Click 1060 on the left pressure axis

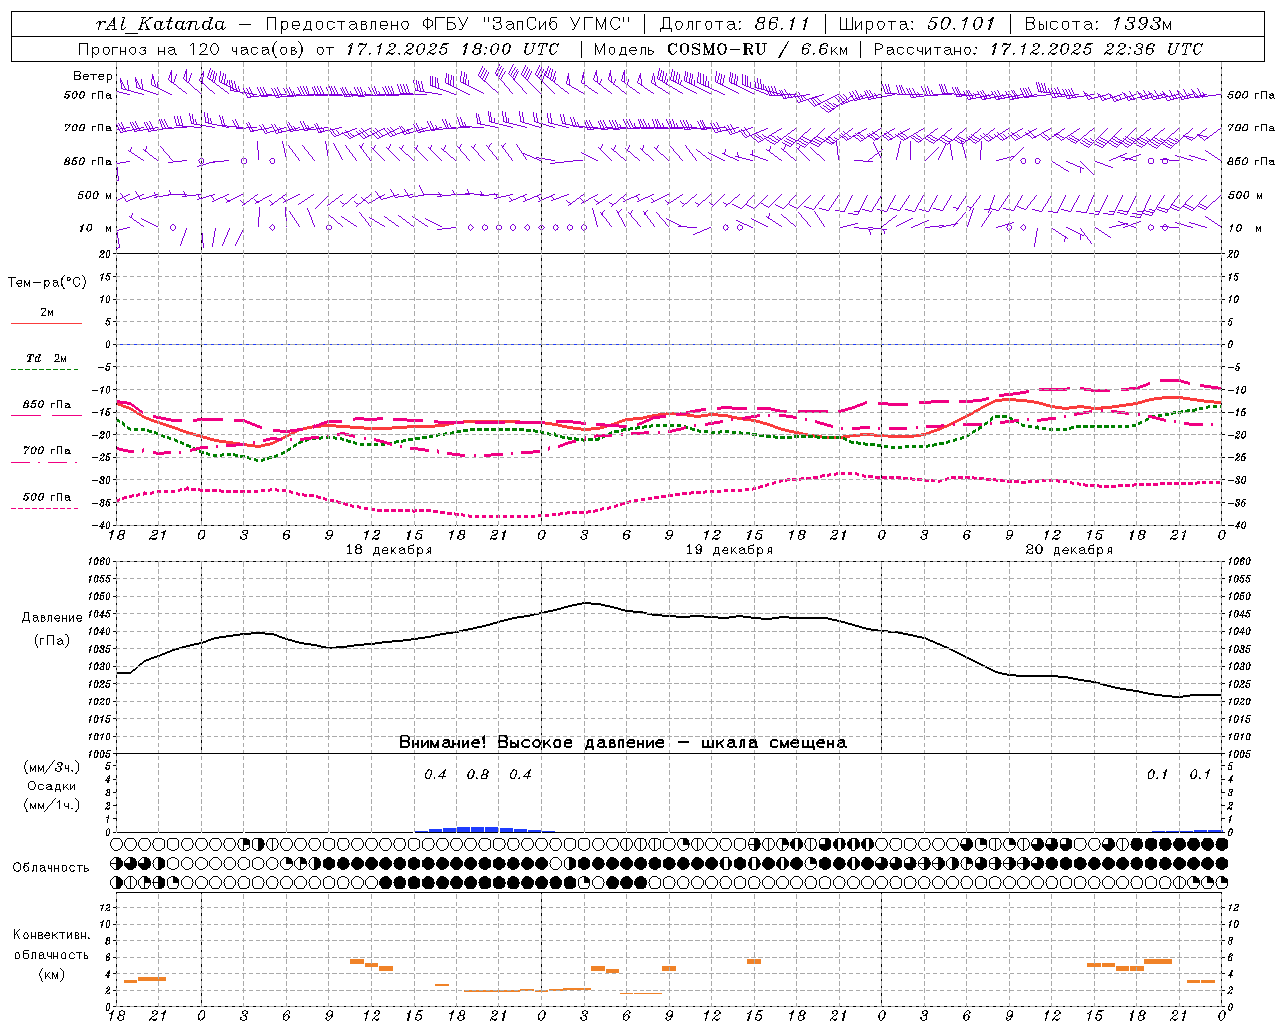[x=100, y=561]
